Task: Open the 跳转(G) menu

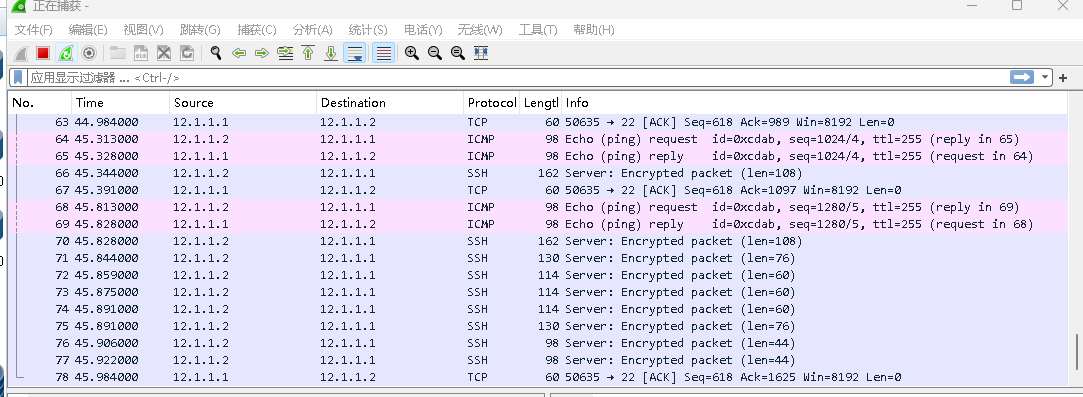Action: click(x=200, y=30)
